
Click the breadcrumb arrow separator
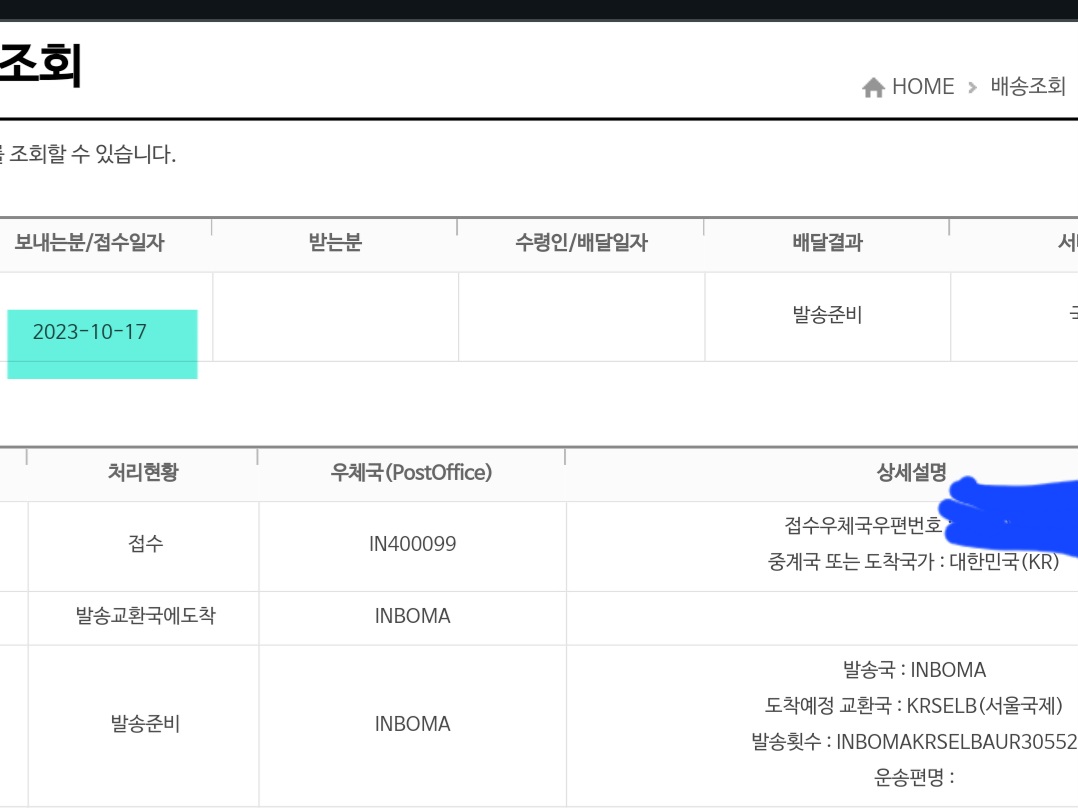tap(972, 88)
